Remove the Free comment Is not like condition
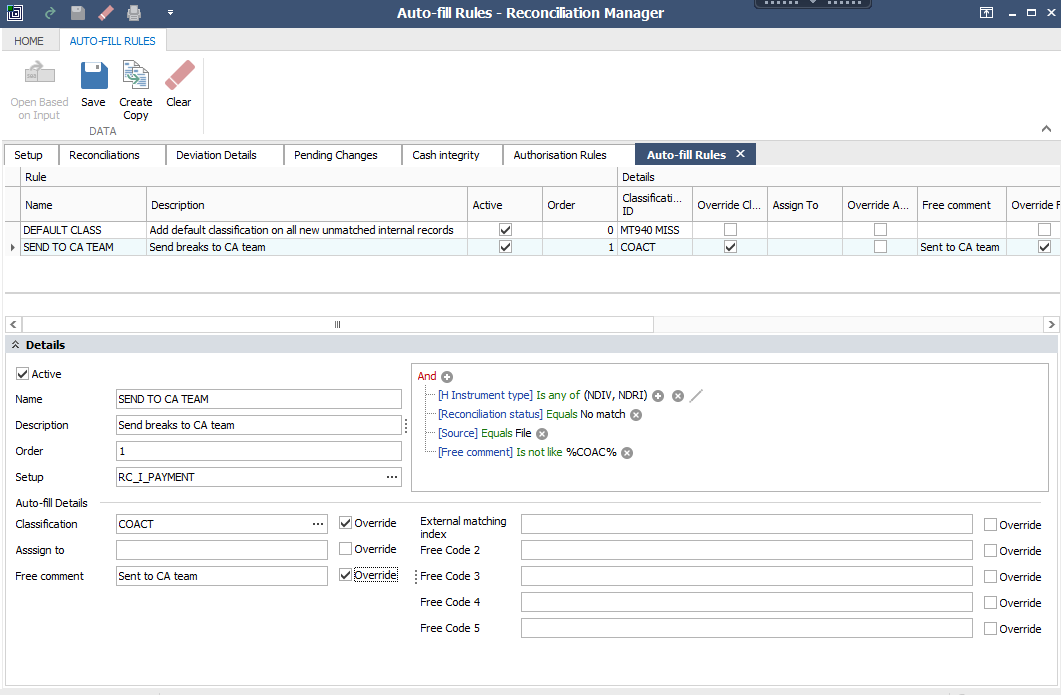Screen dimensions: 1061x695 627,453
